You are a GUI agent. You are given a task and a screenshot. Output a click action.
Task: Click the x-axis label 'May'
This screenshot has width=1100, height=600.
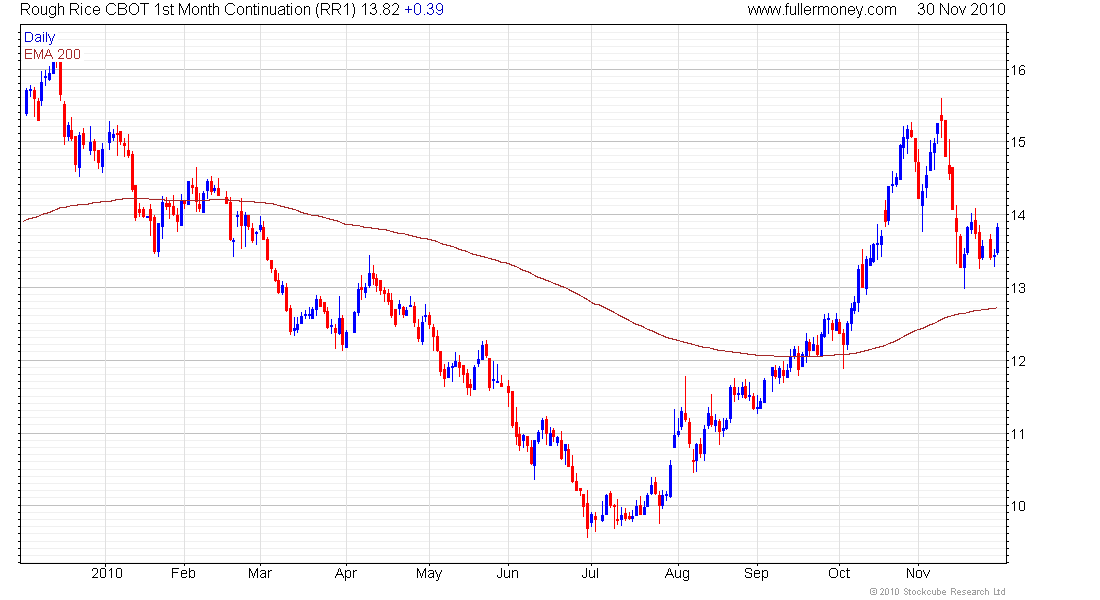pyautogui.click(x=429, y=573)
